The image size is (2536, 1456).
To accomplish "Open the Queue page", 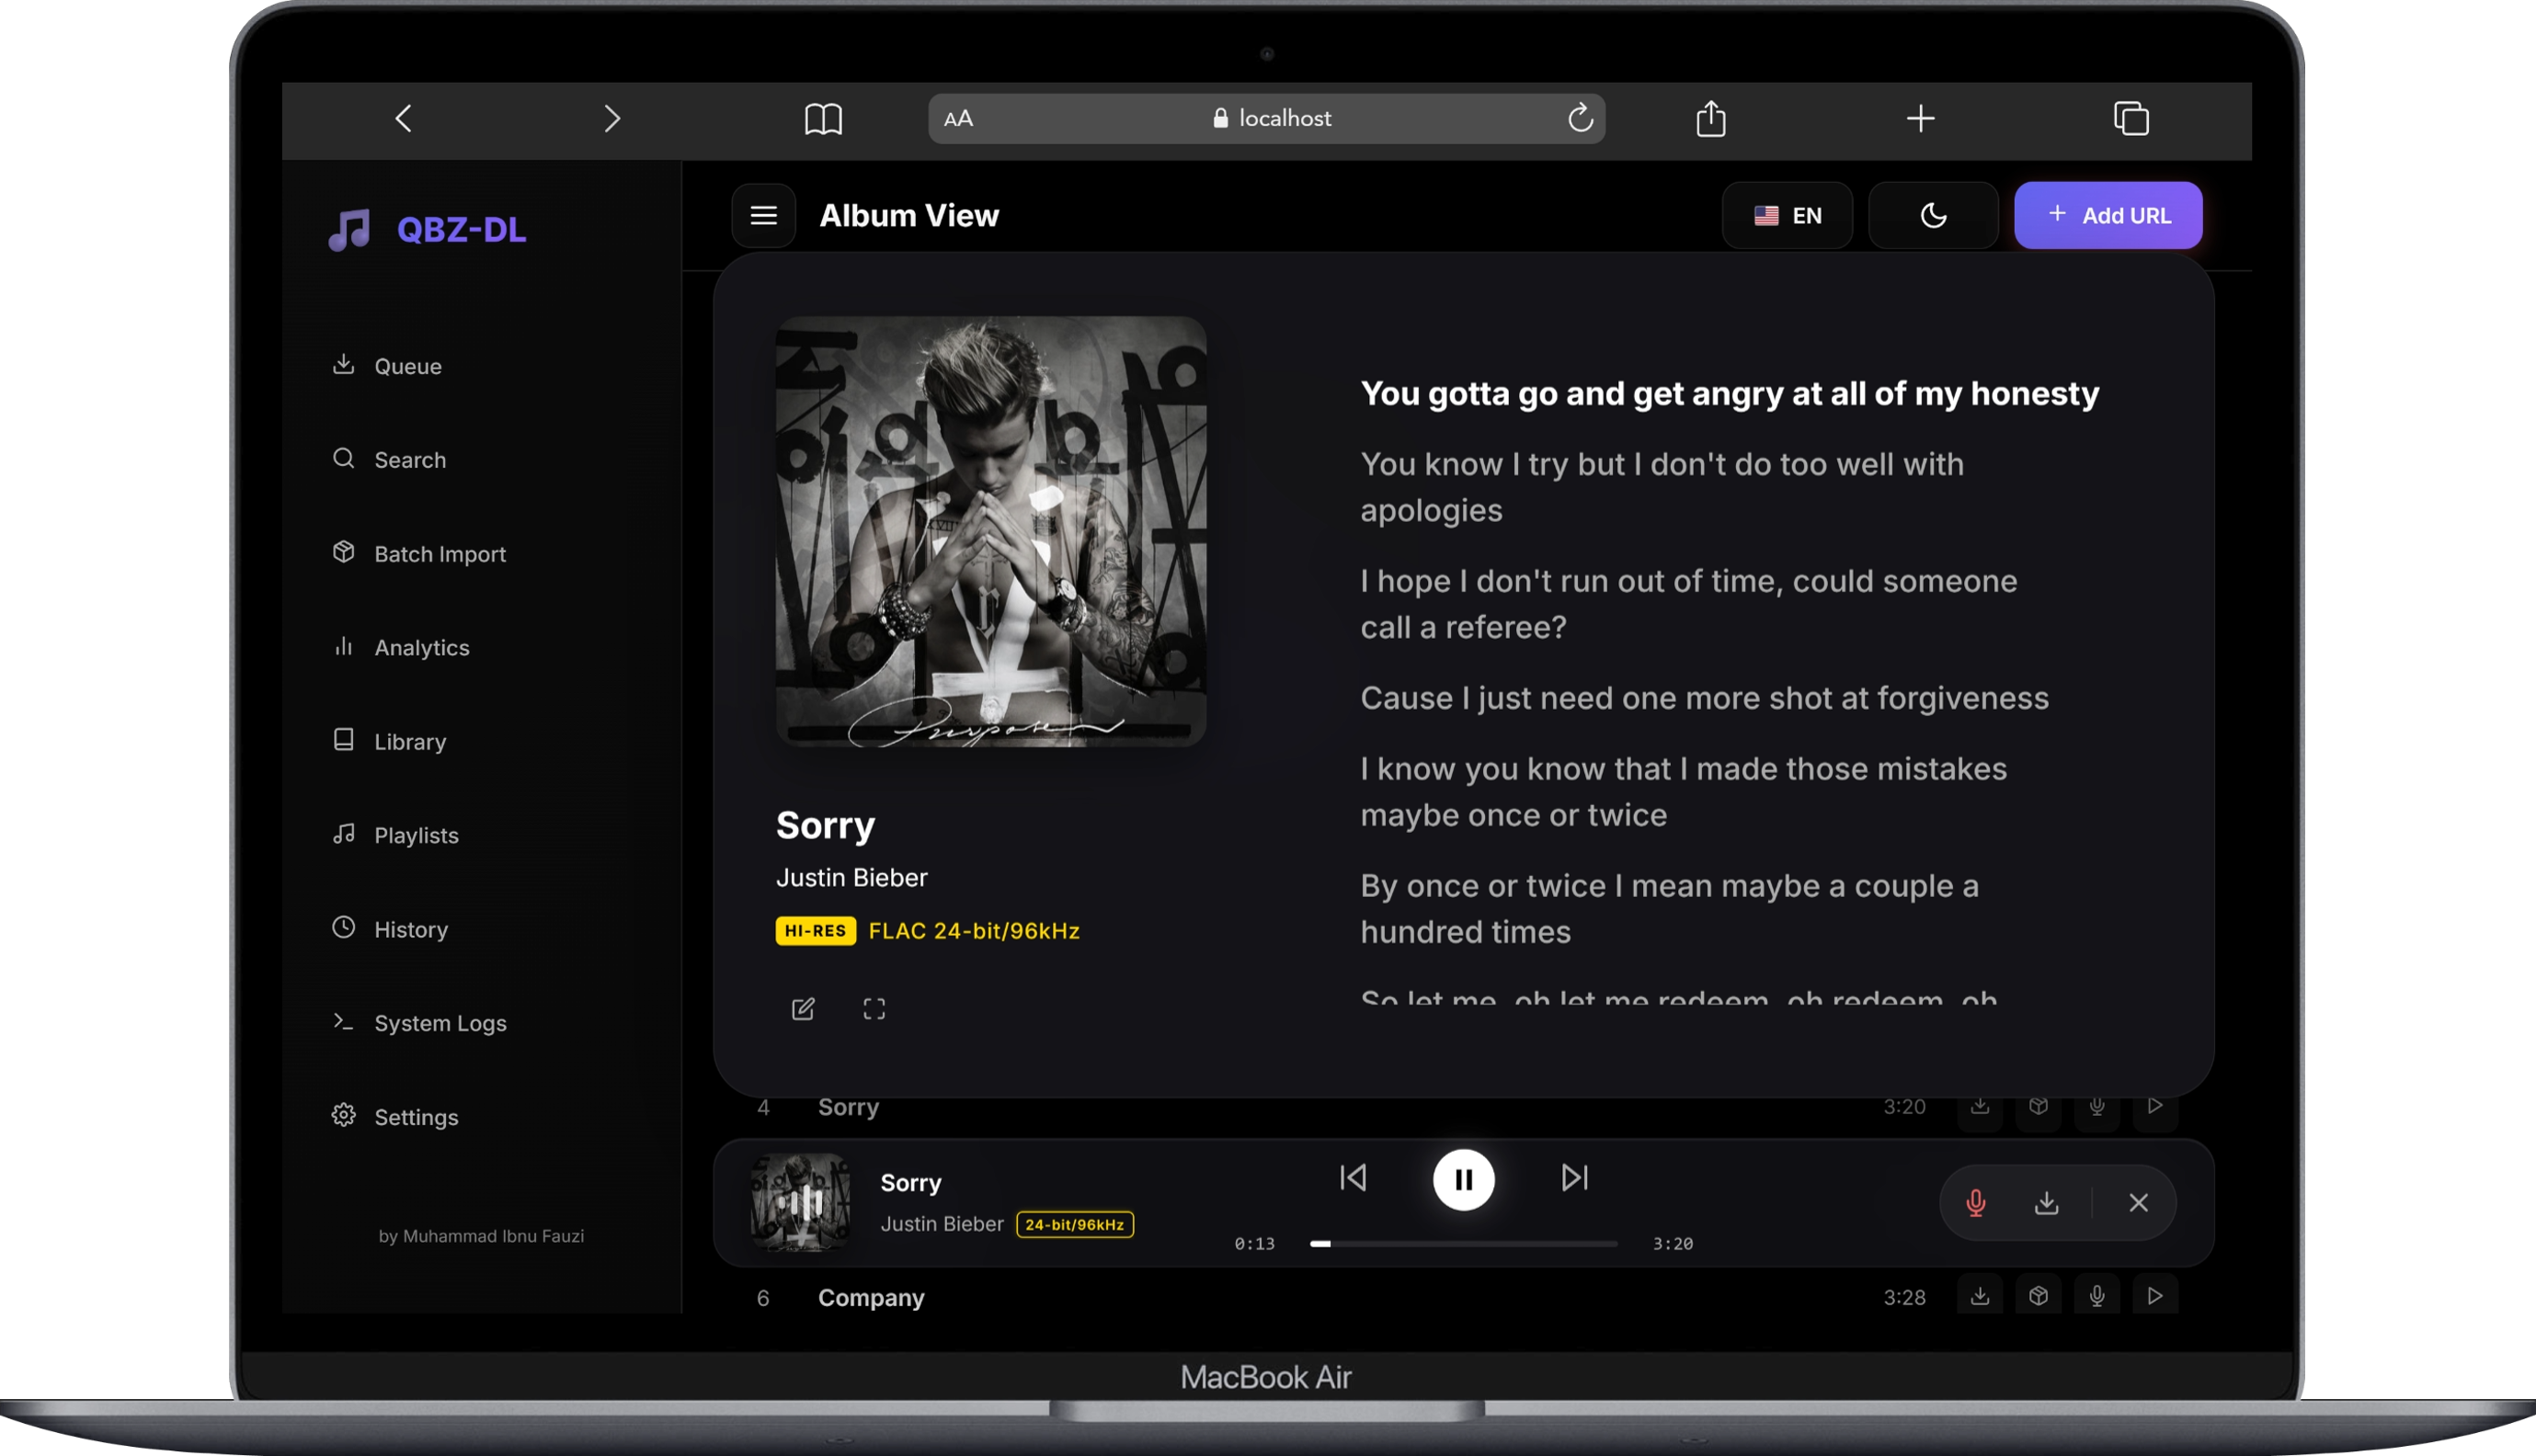I will tap(387, 366).
